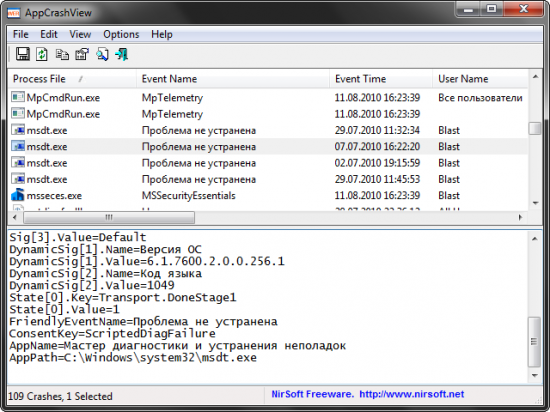Click the line DynamicSig[1].Value=6.1.7600.2.0.0.256.1
The image size is (550, 412).
[147, 262]
